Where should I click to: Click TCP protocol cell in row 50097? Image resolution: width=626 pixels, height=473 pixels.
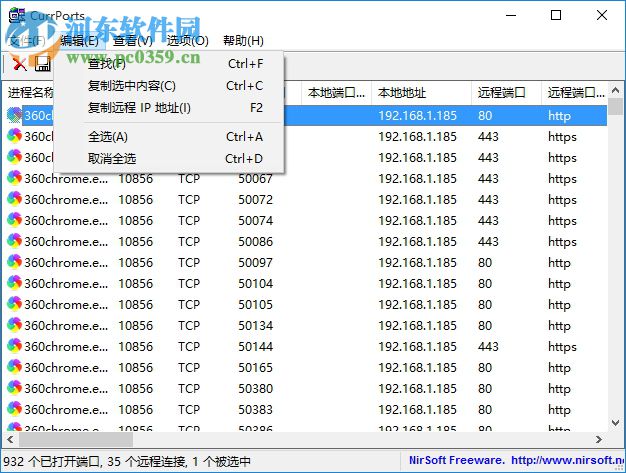tap(189, 263)
